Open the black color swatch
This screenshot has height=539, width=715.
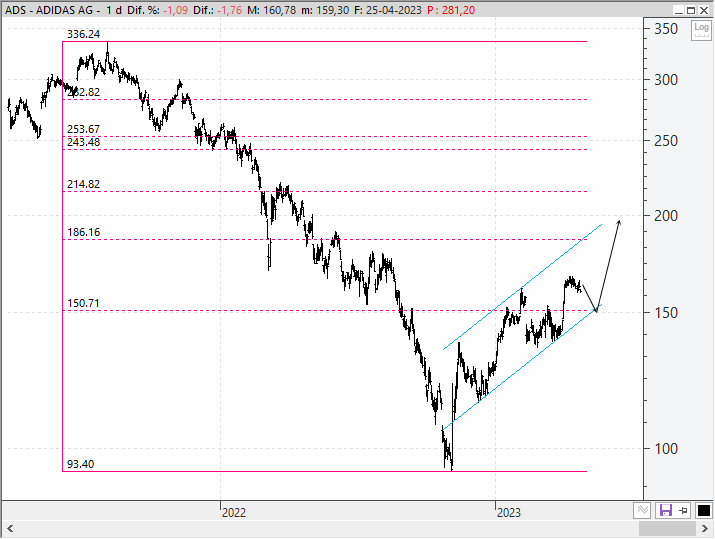click(x=704, y=510)
